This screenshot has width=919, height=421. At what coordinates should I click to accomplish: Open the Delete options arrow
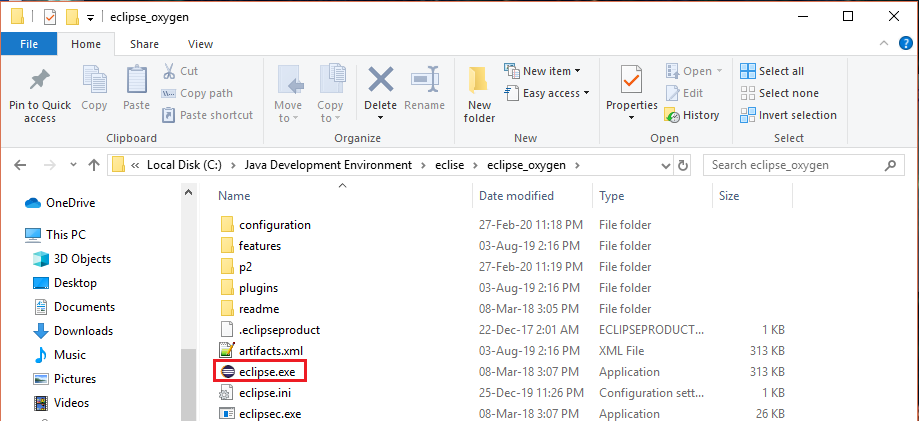(380, 118)
